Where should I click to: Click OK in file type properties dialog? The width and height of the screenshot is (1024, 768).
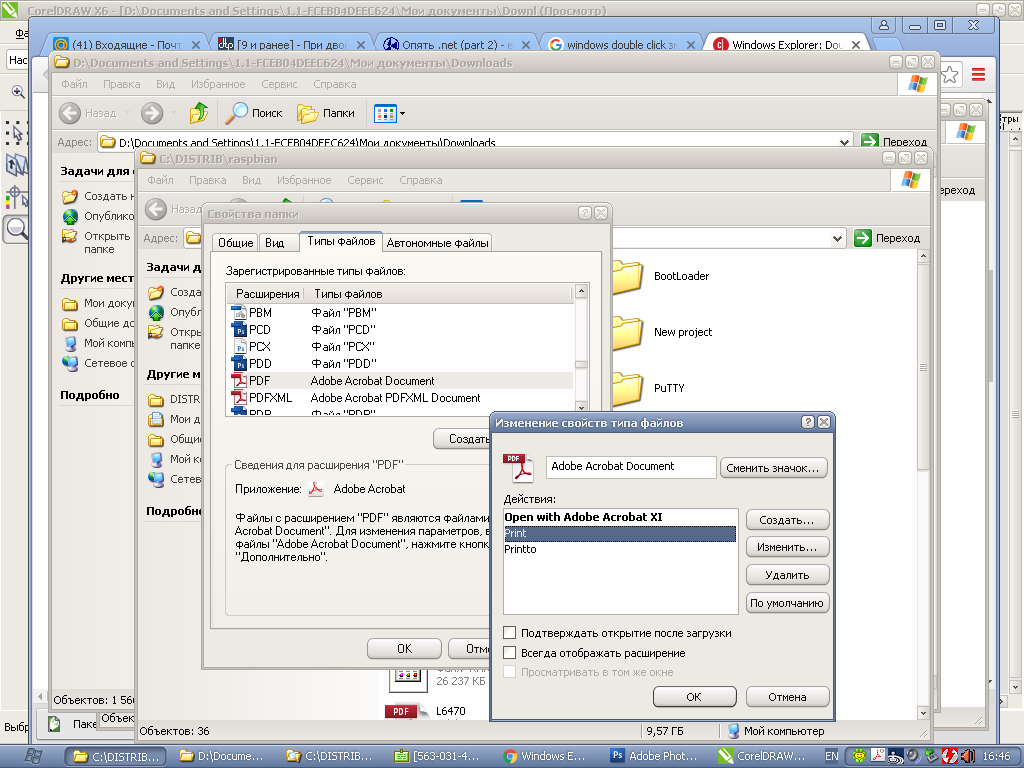point(694,697)
